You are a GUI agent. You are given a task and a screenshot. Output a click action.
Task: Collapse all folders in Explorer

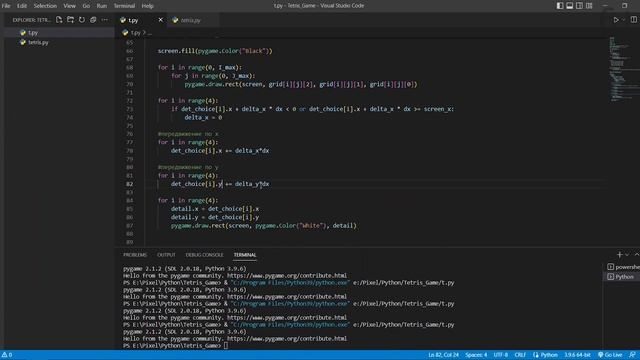93,20
